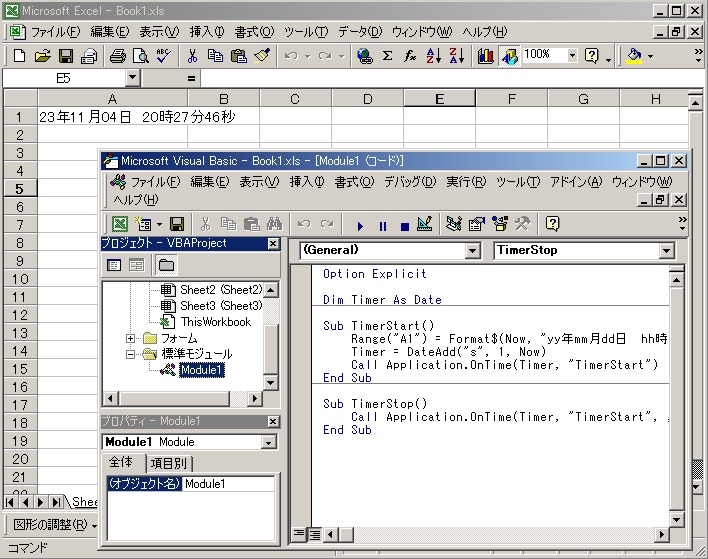Toggle Folders view in Project panel
This screenshot has width=708, height=559.
click(x=166, y=265)
